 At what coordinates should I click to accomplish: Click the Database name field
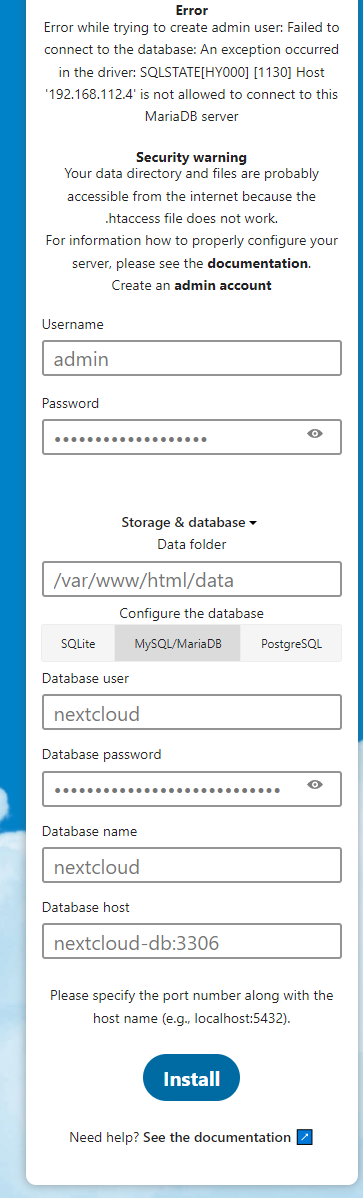(x=191, y=865)
